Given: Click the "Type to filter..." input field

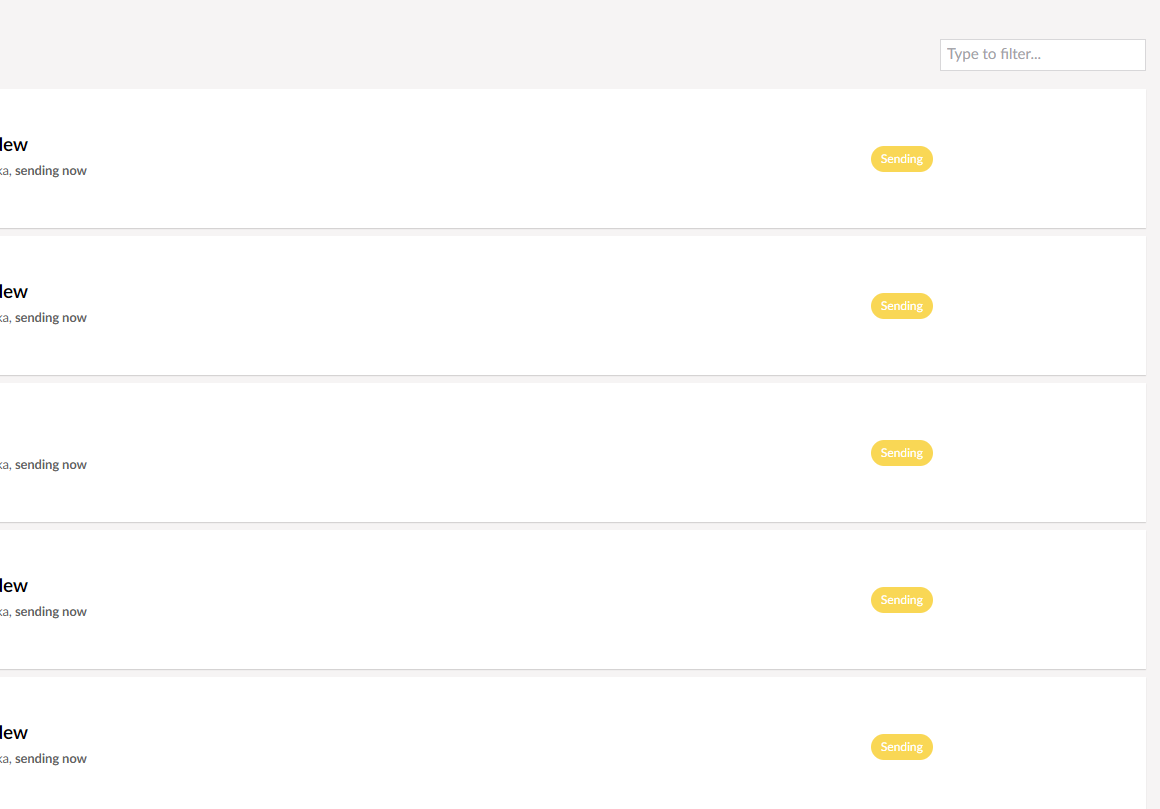Looking at the screenshot, I should click(1042, 55).
